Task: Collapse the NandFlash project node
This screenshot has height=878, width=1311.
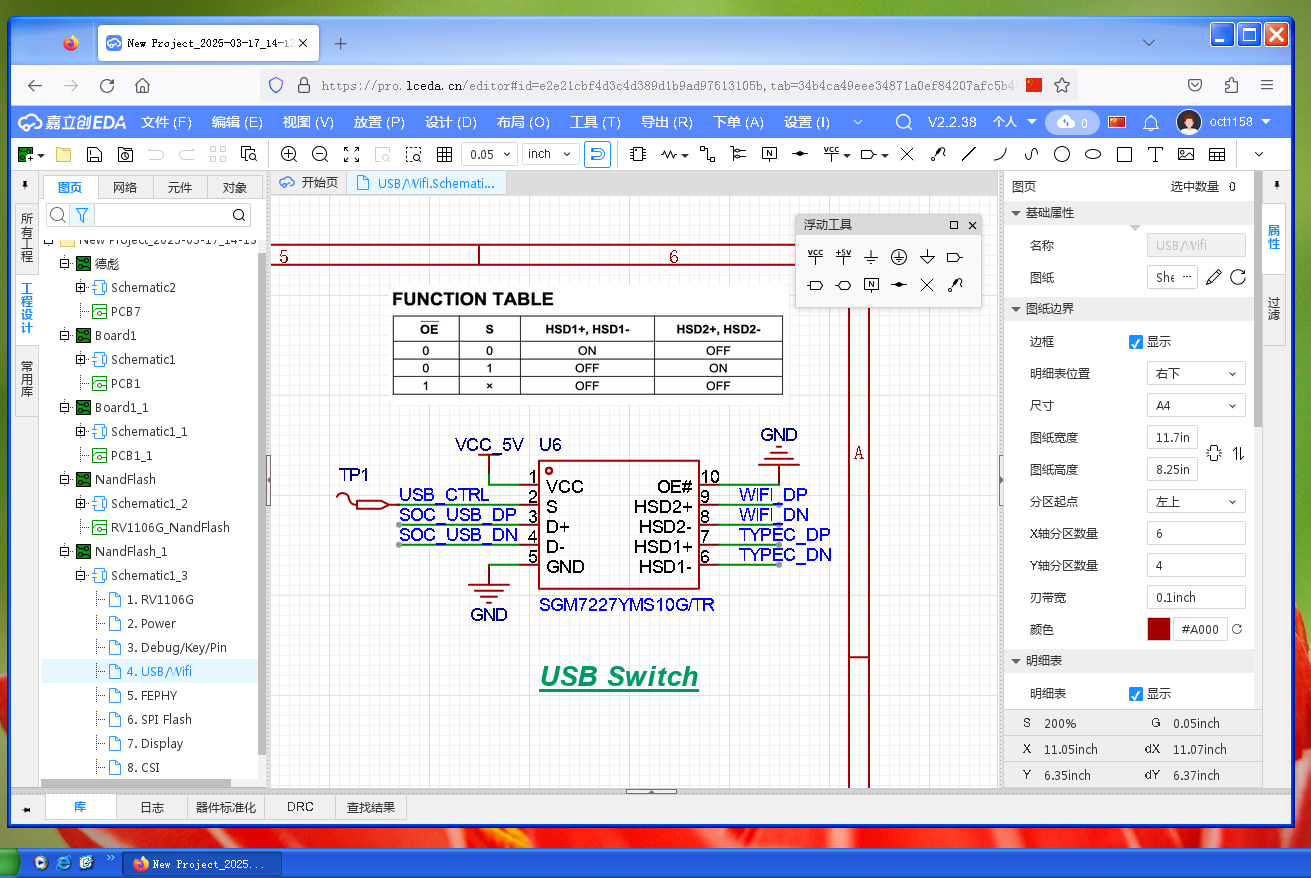Action: [64, 480]
